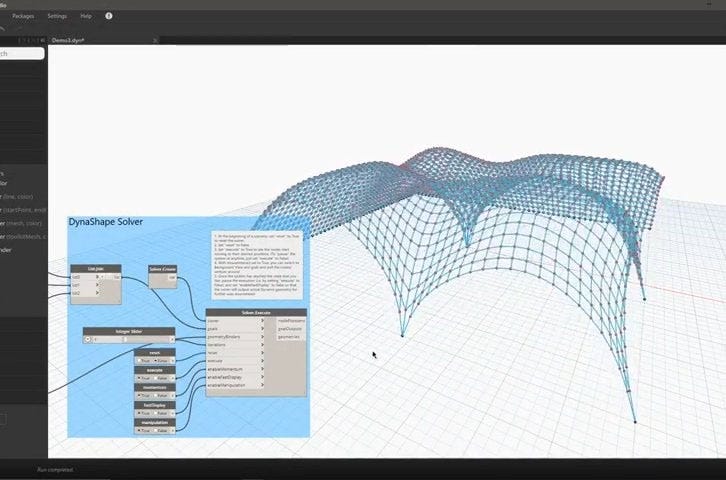Viewport: 726px width, 480px height.
Task: Close the Demo3.dyn workspace tab
Action: click(x=155, y=40)
